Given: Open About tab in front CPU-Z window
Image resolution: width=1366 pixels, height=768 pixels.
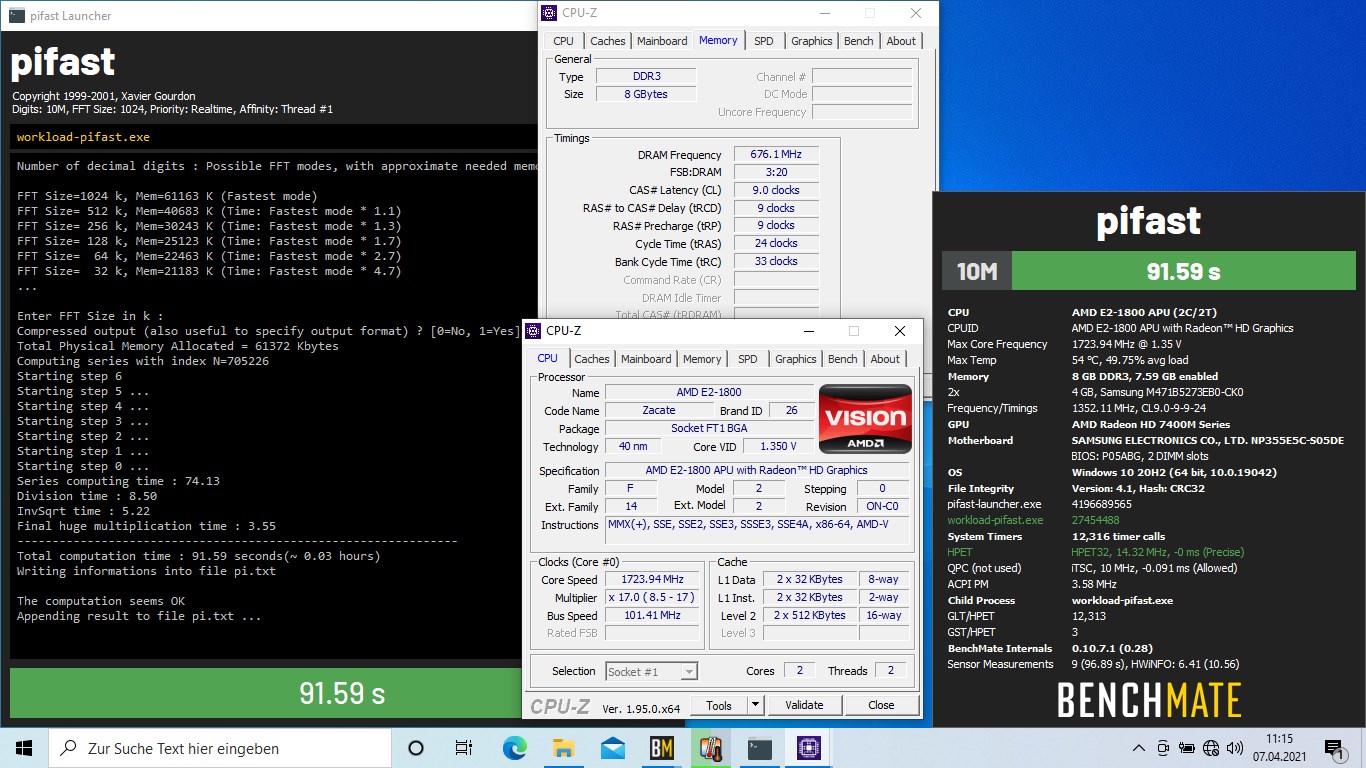Looking at the screenshot, I should coord(885,359).
